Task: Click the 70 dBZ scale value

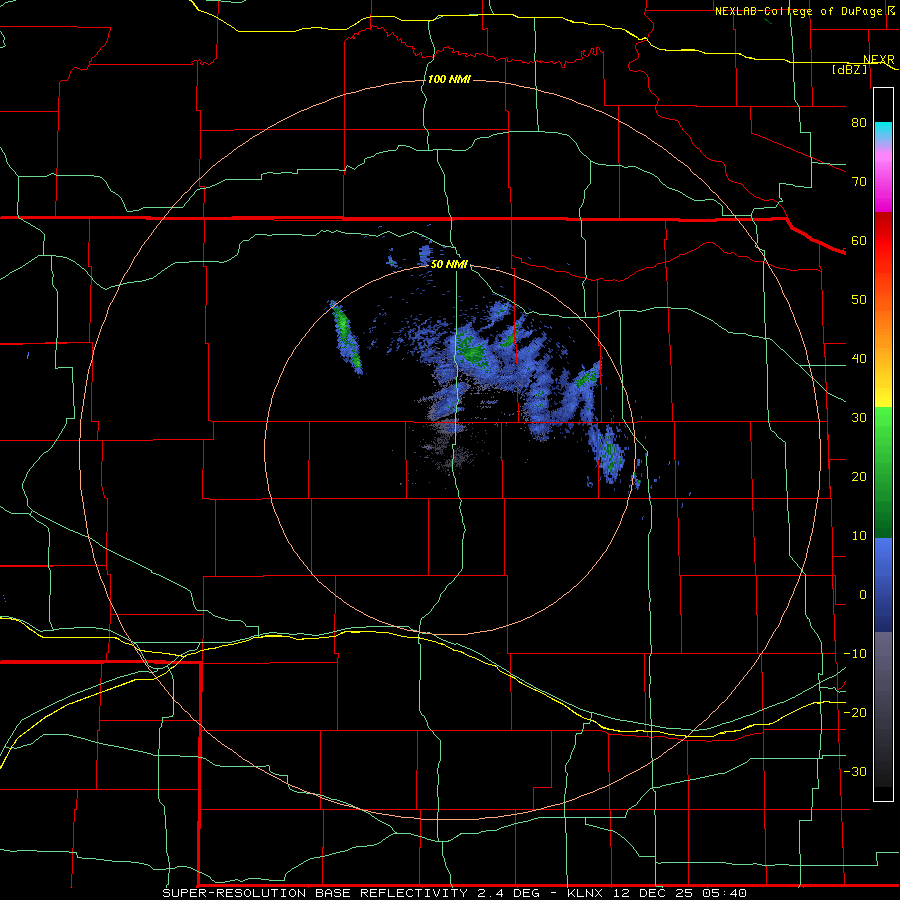Action: click(x=859, y=181)
